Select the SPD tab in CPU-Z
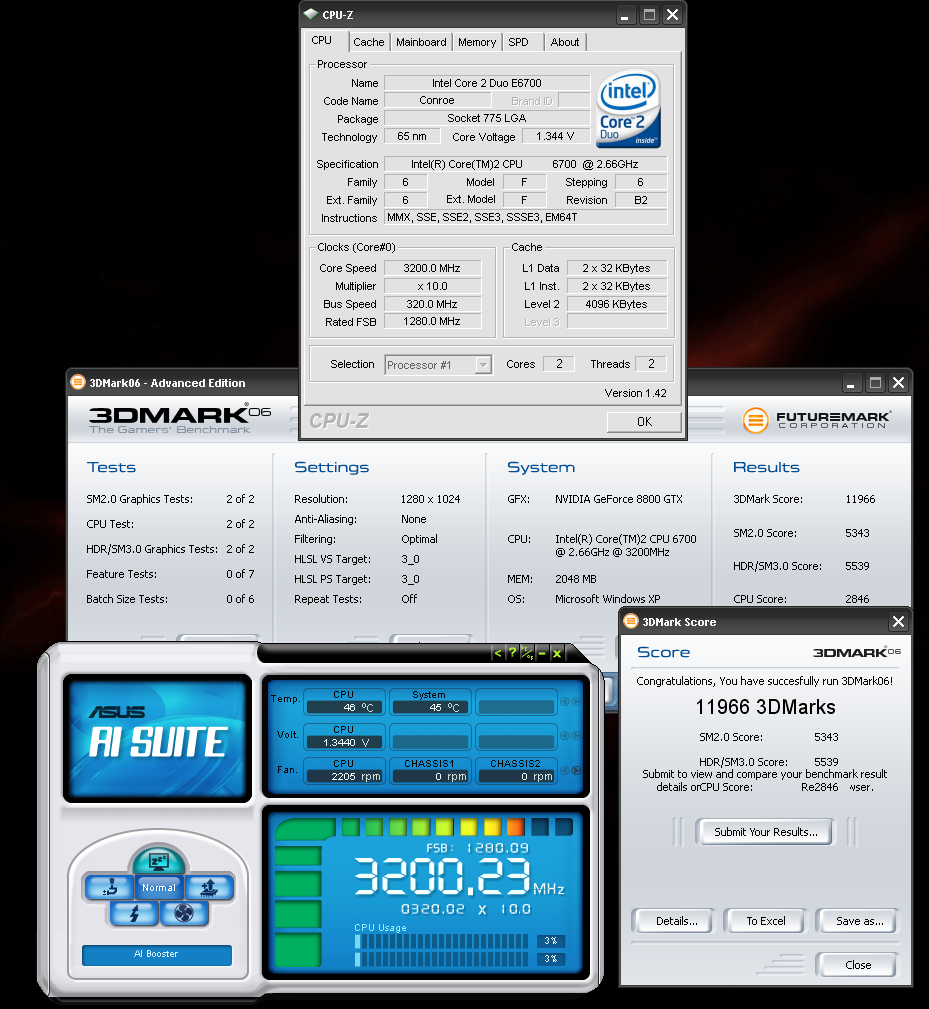This screenshot has width=929, height=1009. 519,42
